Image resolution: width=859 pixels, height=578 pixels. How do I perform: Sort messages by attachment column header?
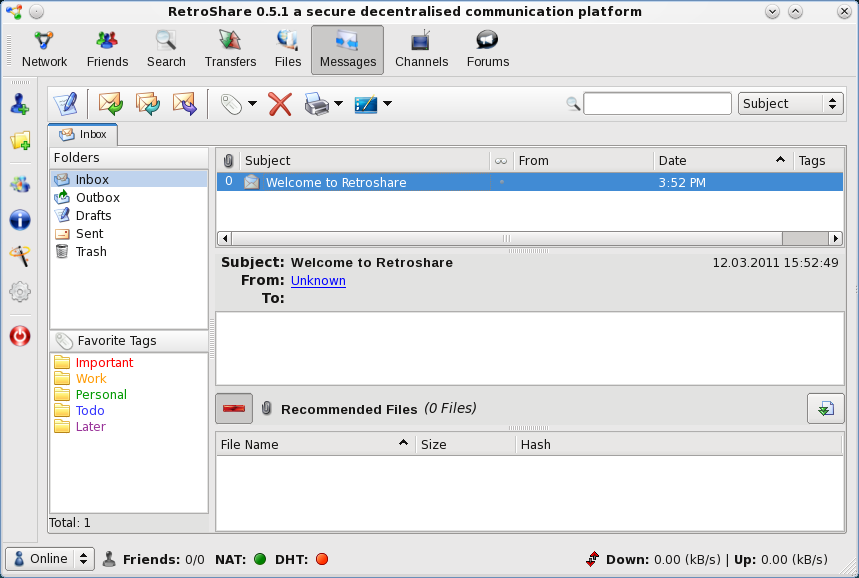click(228, 161)
